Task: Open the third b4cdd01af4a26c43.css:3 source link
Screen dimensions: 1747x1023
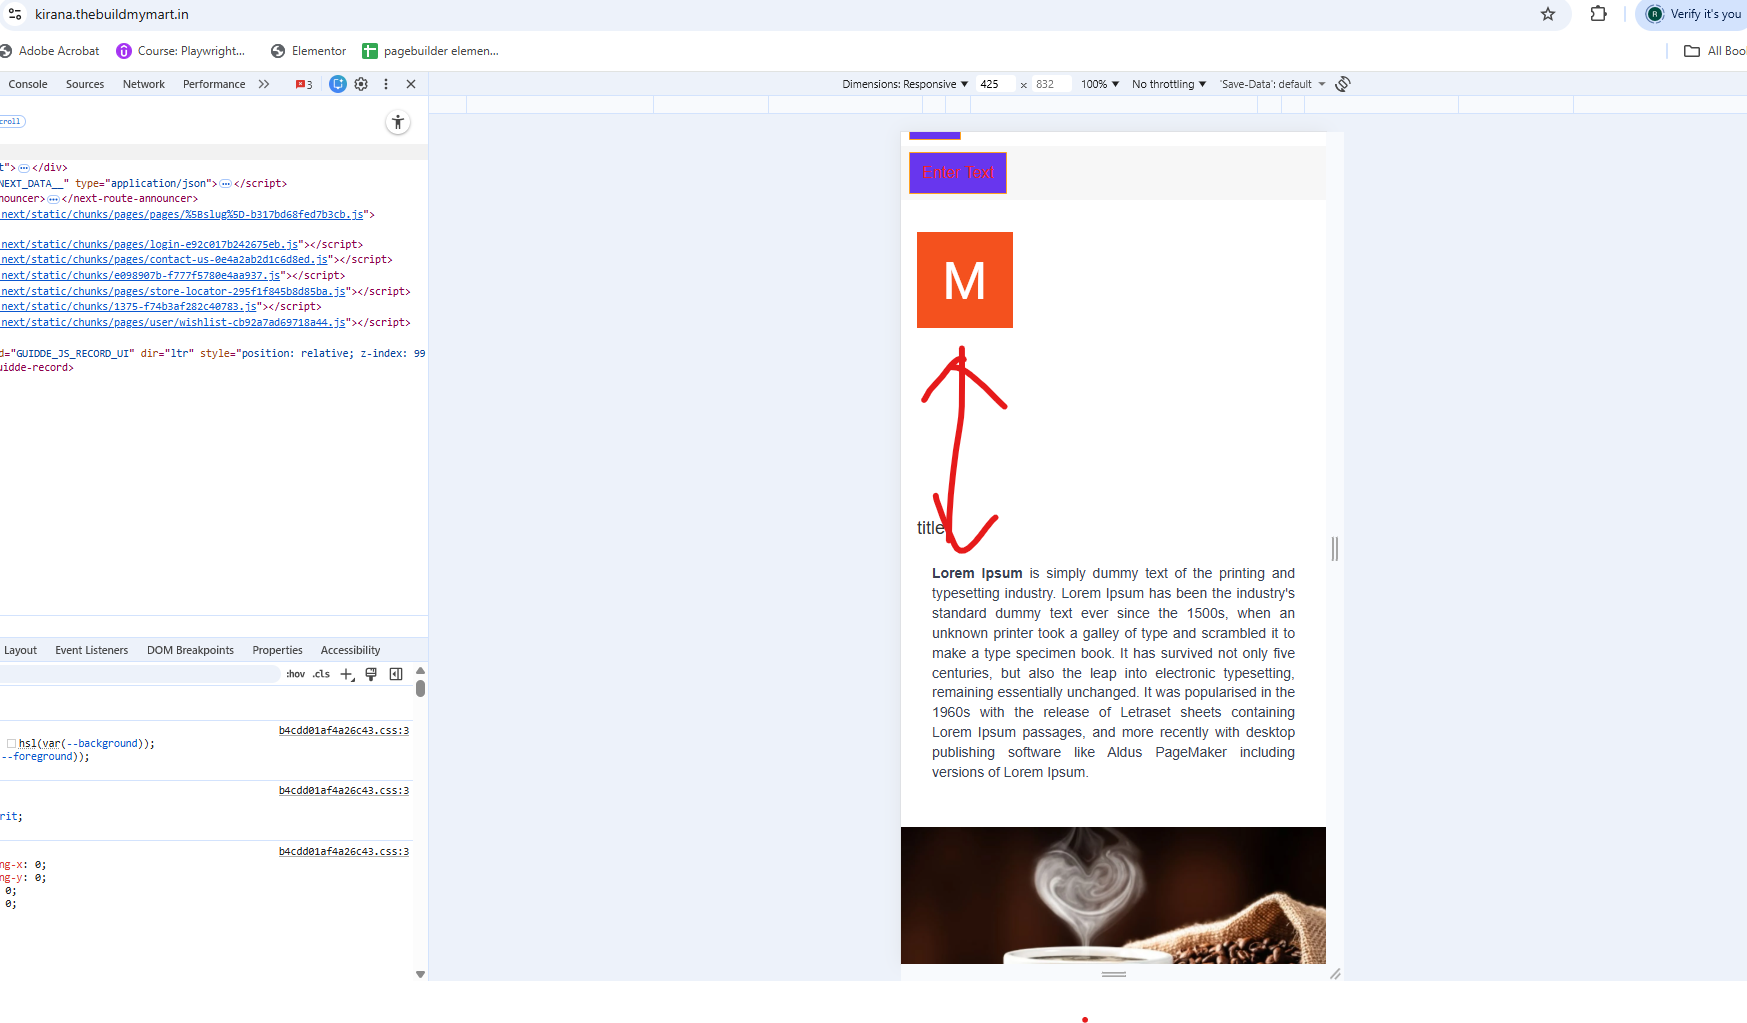Action: pos(344,852)
